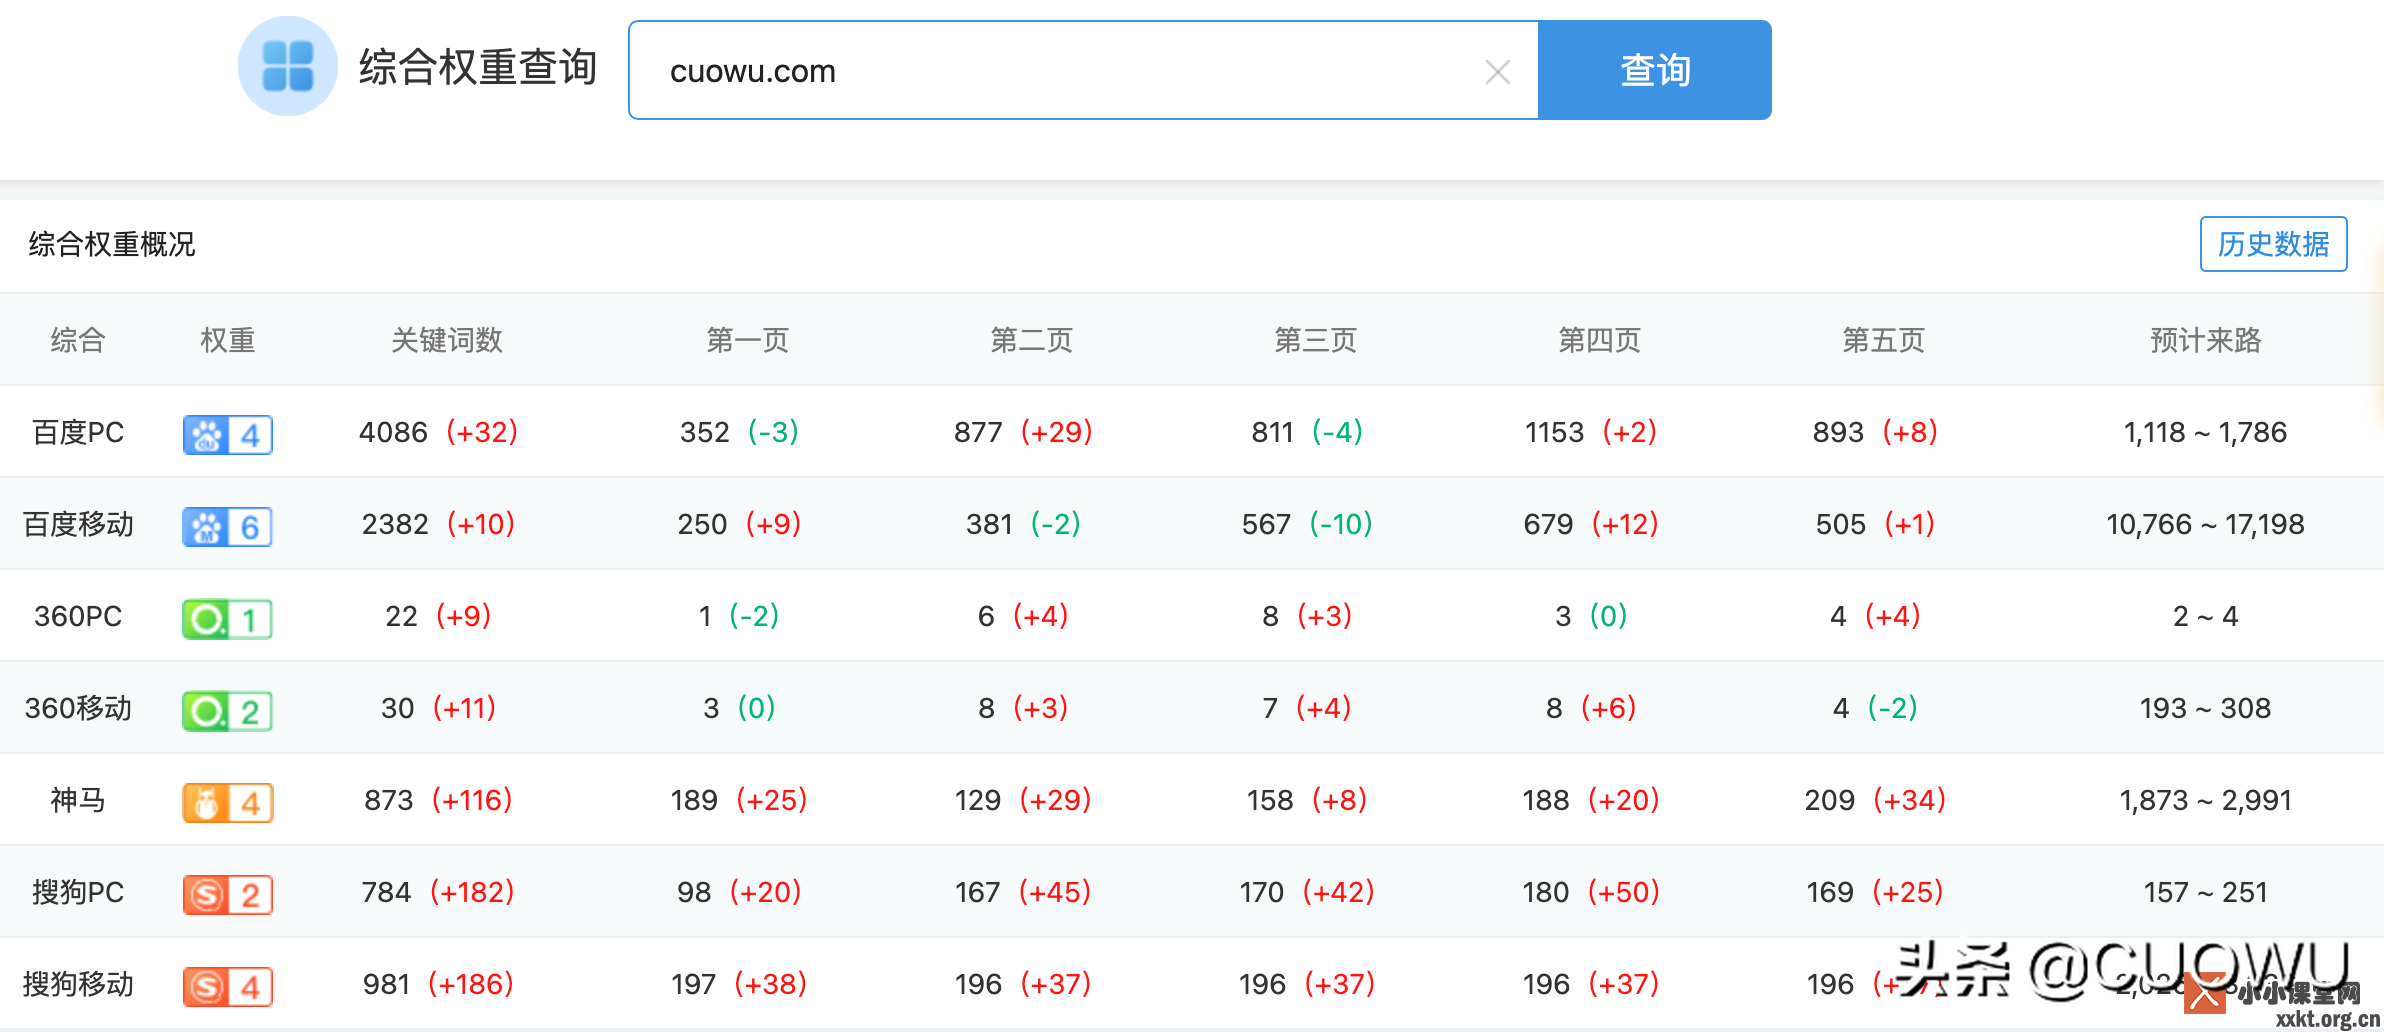
Task: Click the 搜狗移动 weight 4 badge icon
Action: tap(228, 987)
